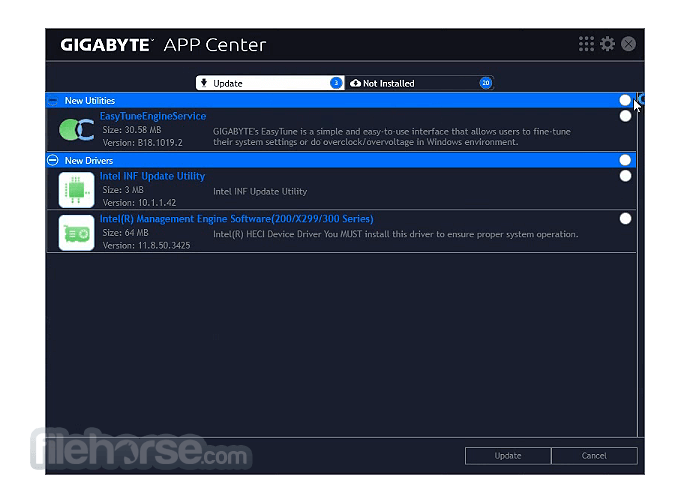Click the cloud download icon on Not Installed
This screenshot has width=700, height=500.
coord(355,83)
